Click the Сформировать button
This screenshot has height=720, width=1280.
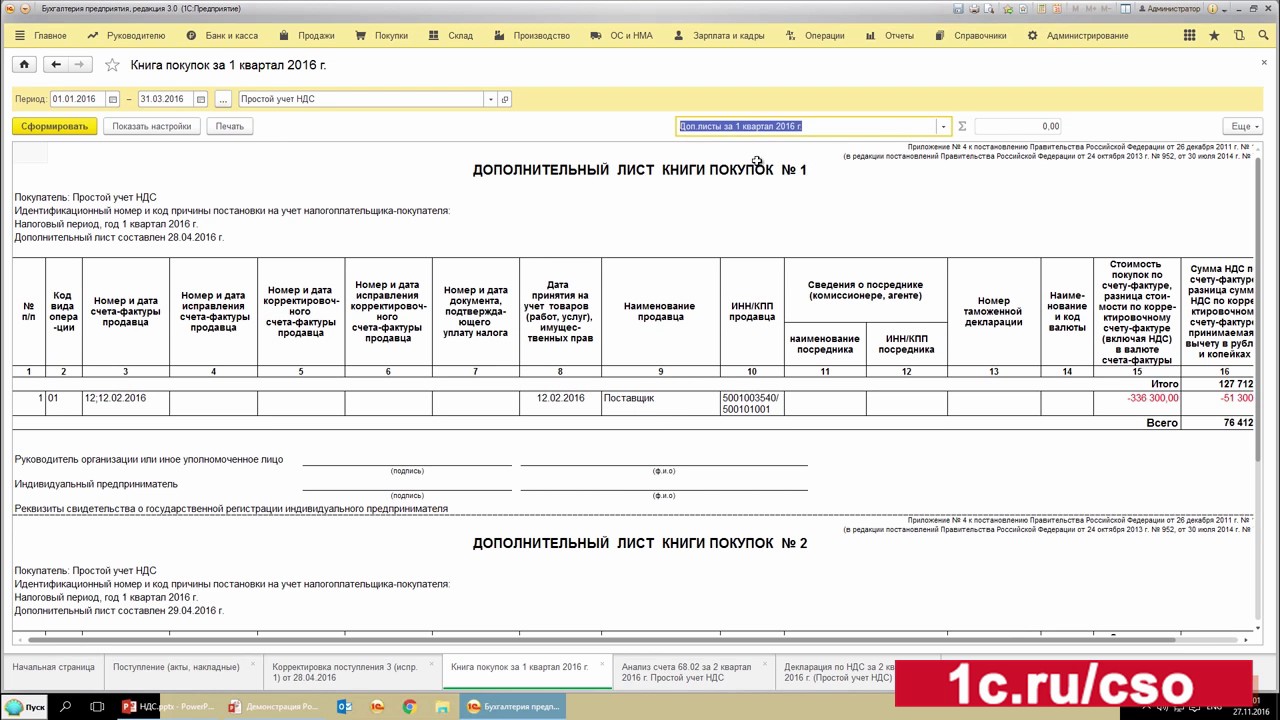55,126
